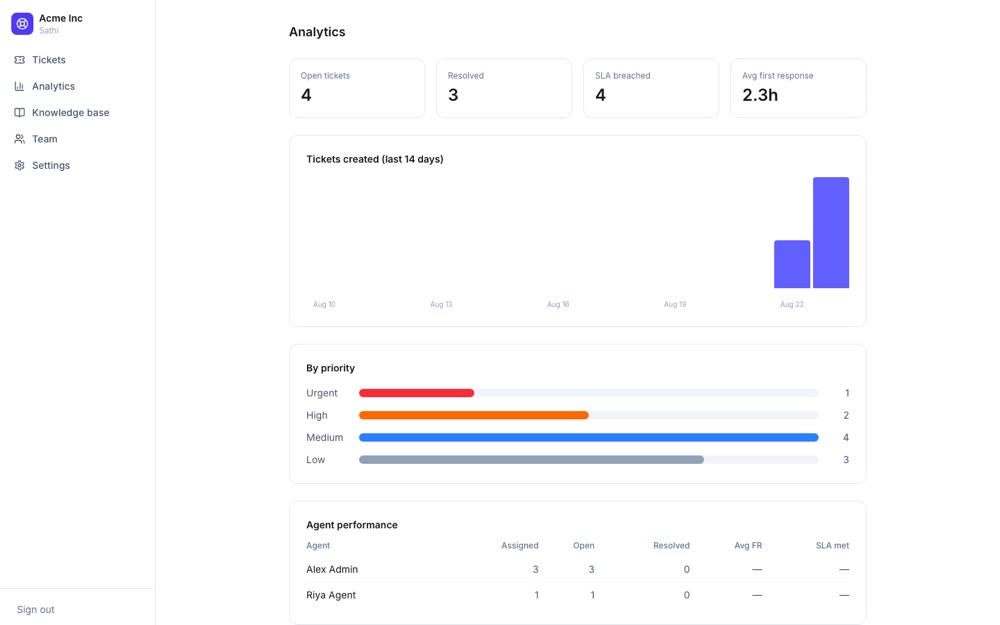Select the Open tickets stat card
The width and height of the screenshot is (1000, 625).
[x=357, y=88]
